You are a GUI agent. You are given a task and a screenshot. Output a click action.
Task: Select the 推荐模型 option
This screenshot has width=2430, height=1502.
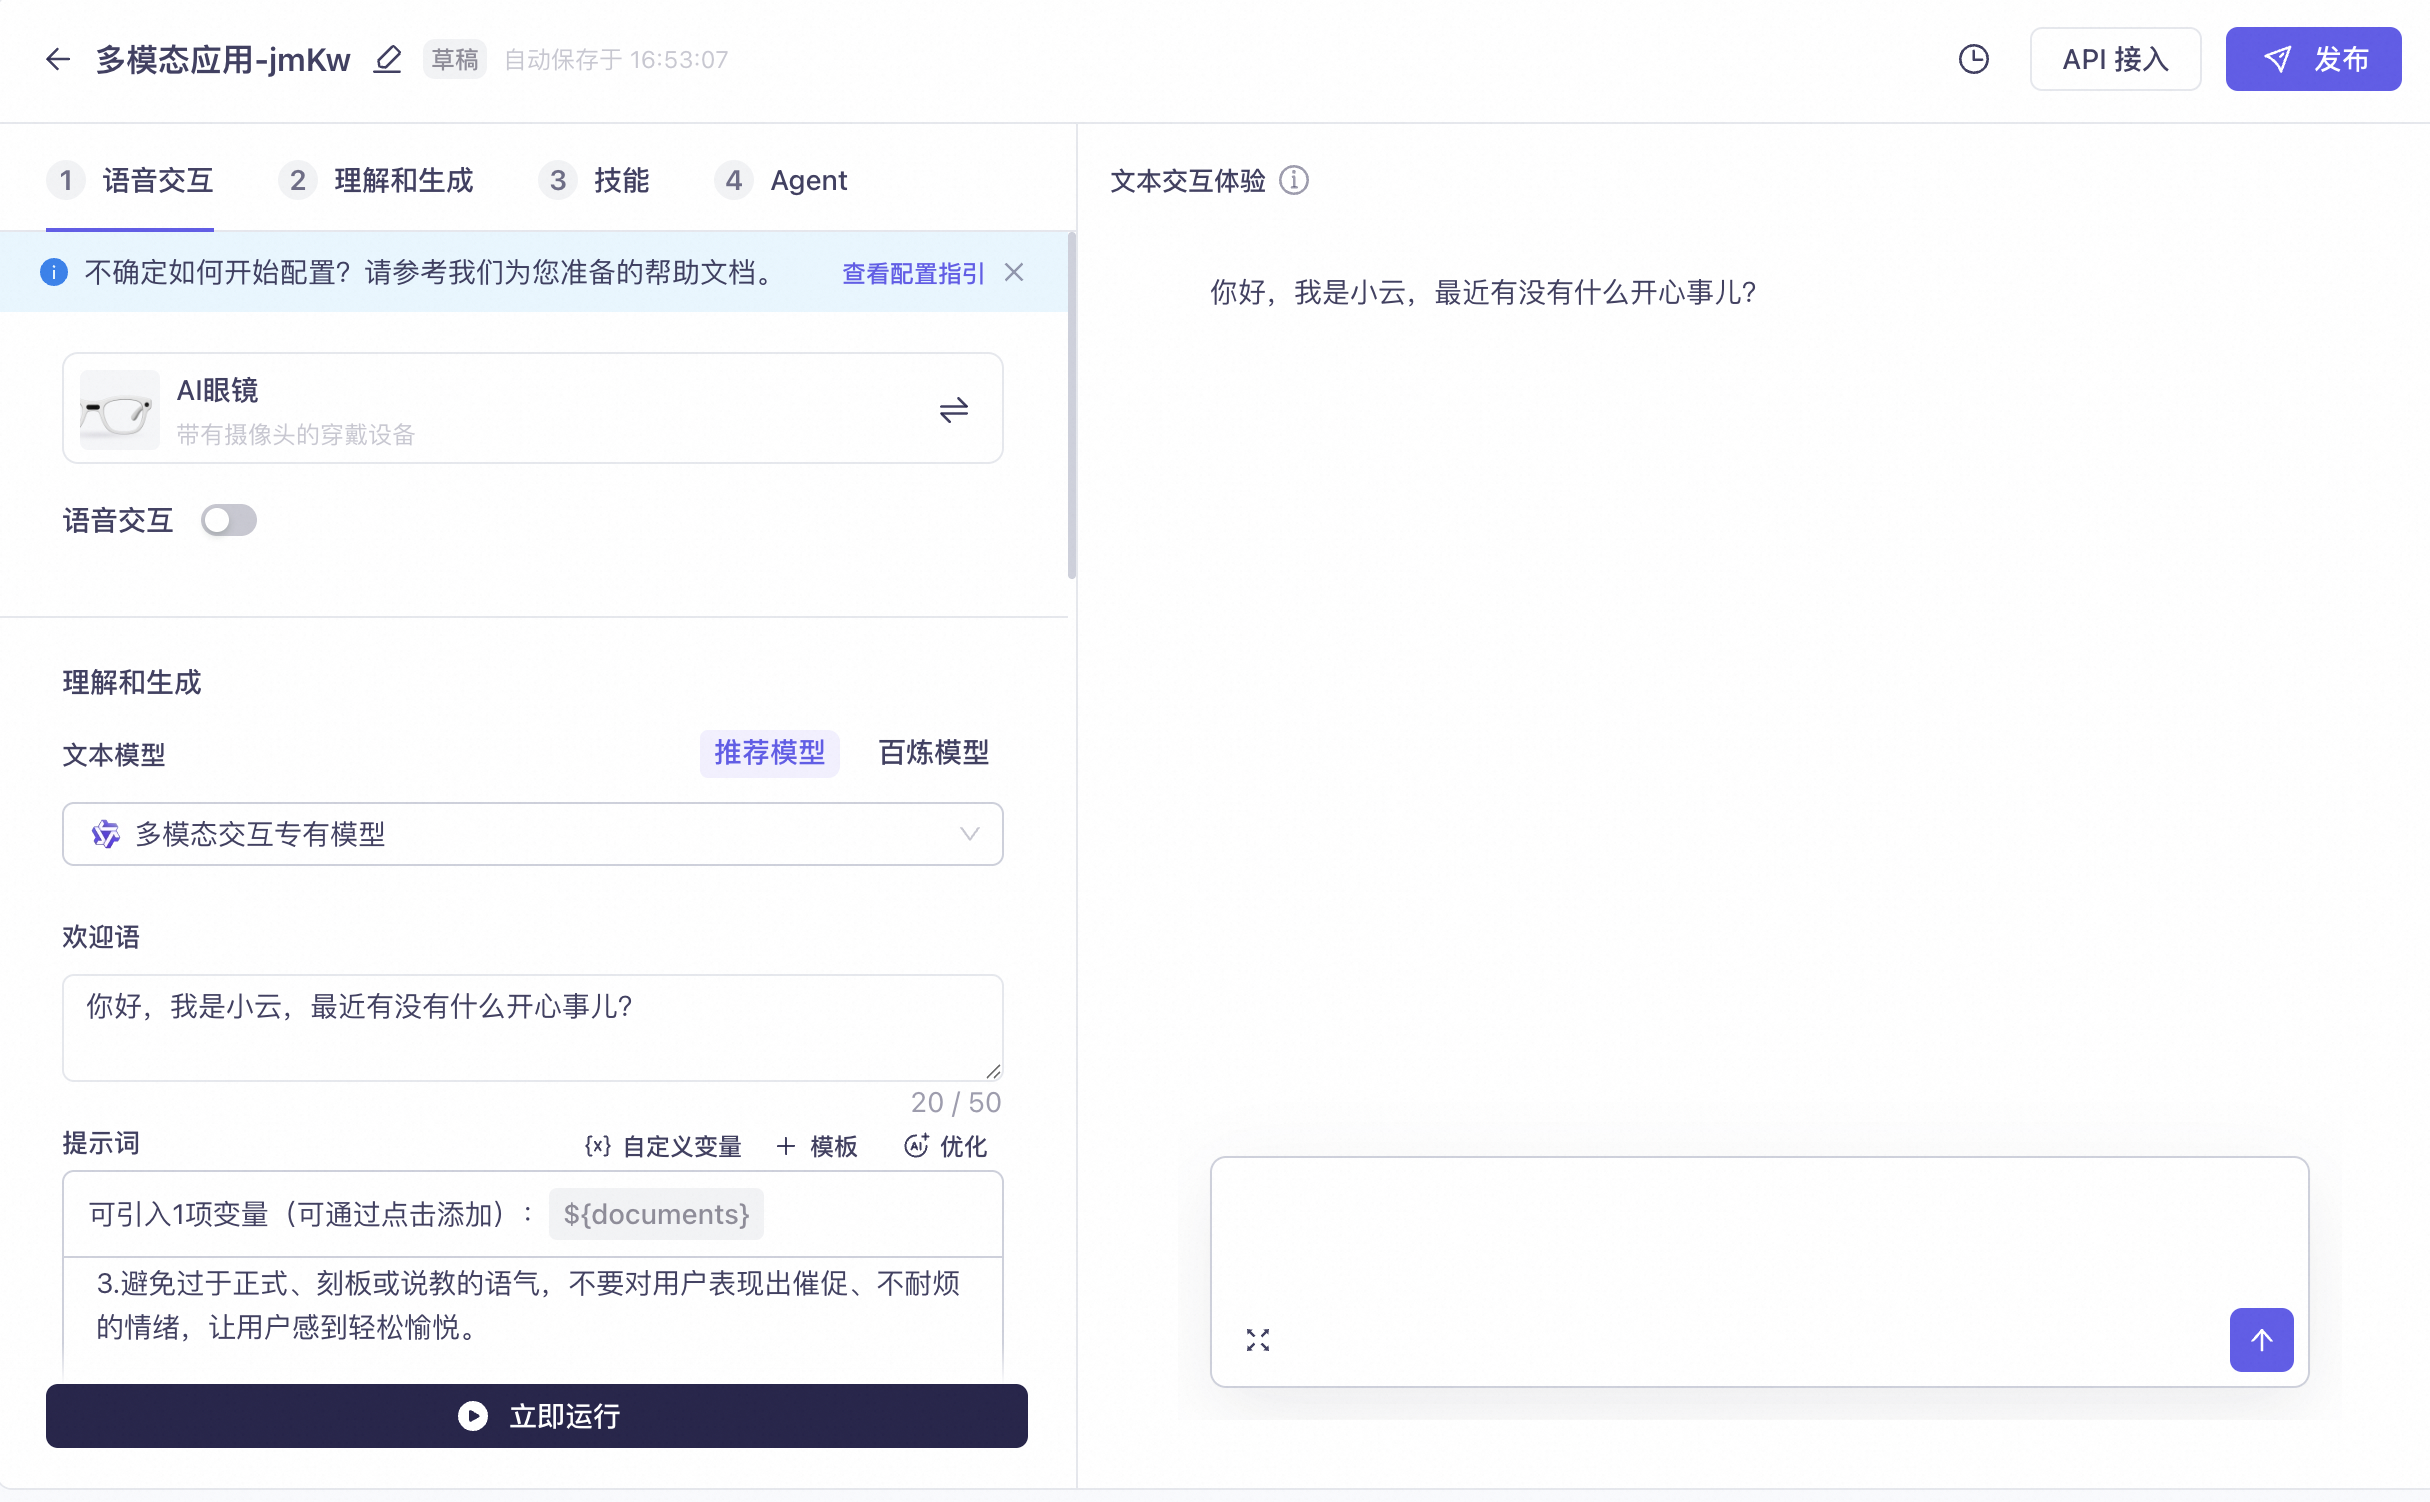coord(769,753)
